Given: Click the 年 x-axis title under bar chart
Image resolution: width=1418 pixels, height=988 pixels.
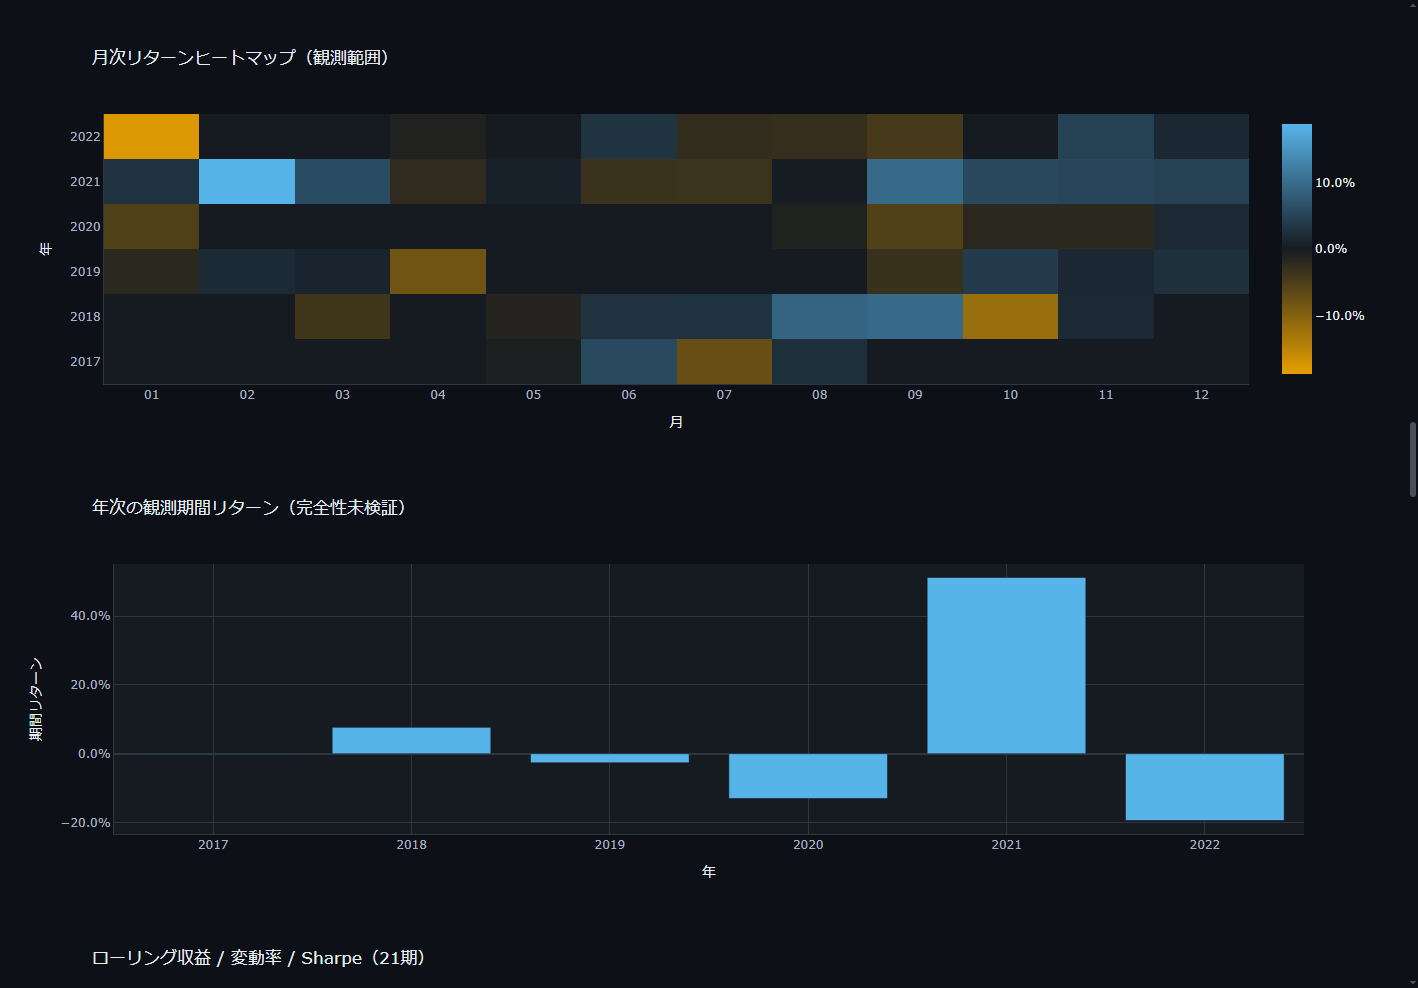Looking at the screenshot, I should tap(708, 872).
